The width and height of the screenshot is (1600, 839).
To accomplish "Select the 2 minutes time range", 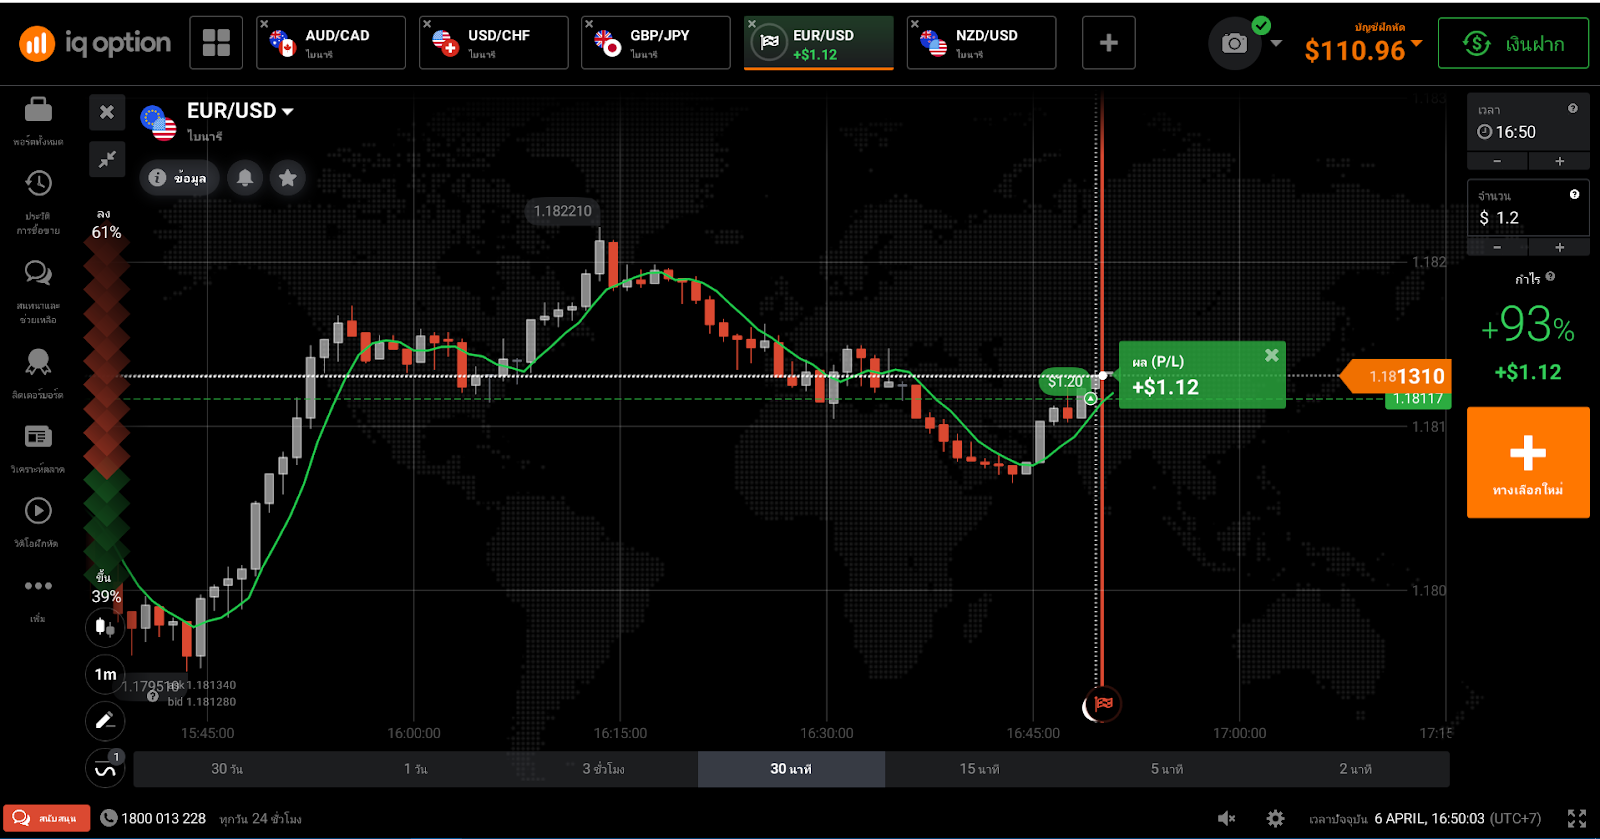I will (1355, 769).
